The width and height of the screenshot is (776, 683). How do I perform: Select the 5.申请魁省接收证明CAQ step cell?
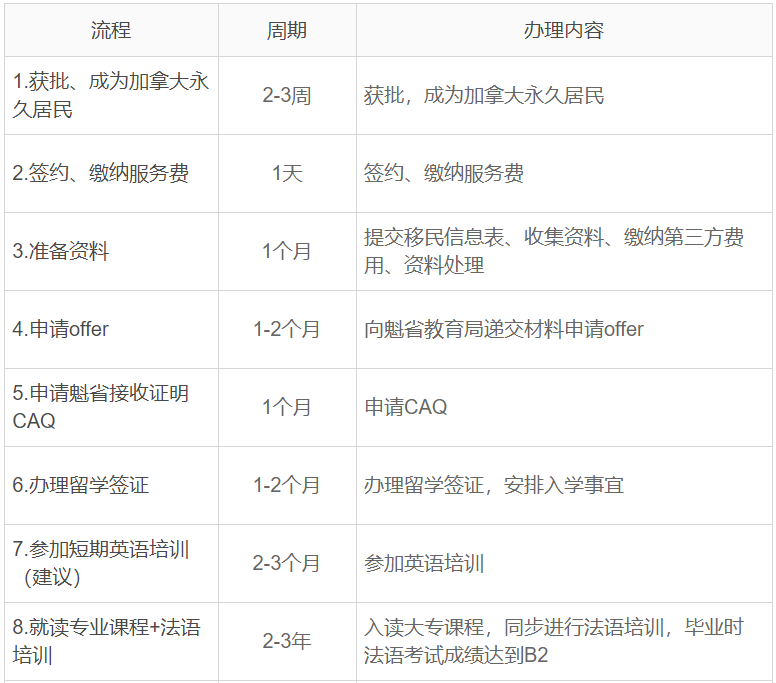[101, 407]
